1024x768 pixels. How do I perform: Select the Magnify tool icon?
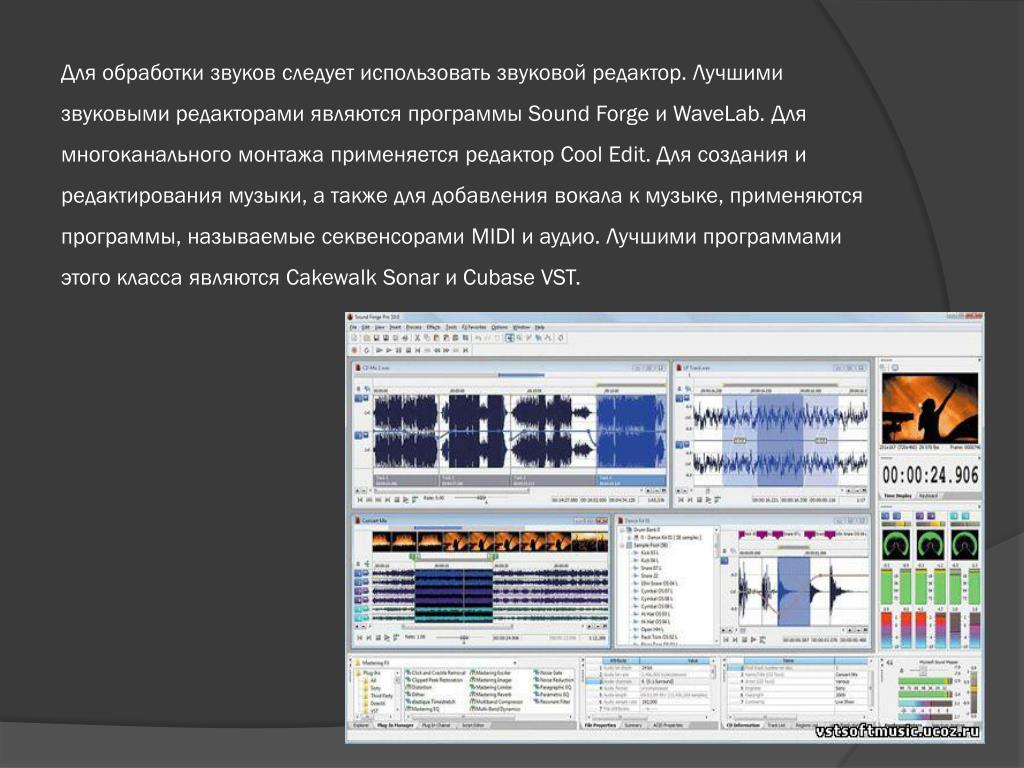(x=519, y=338)
